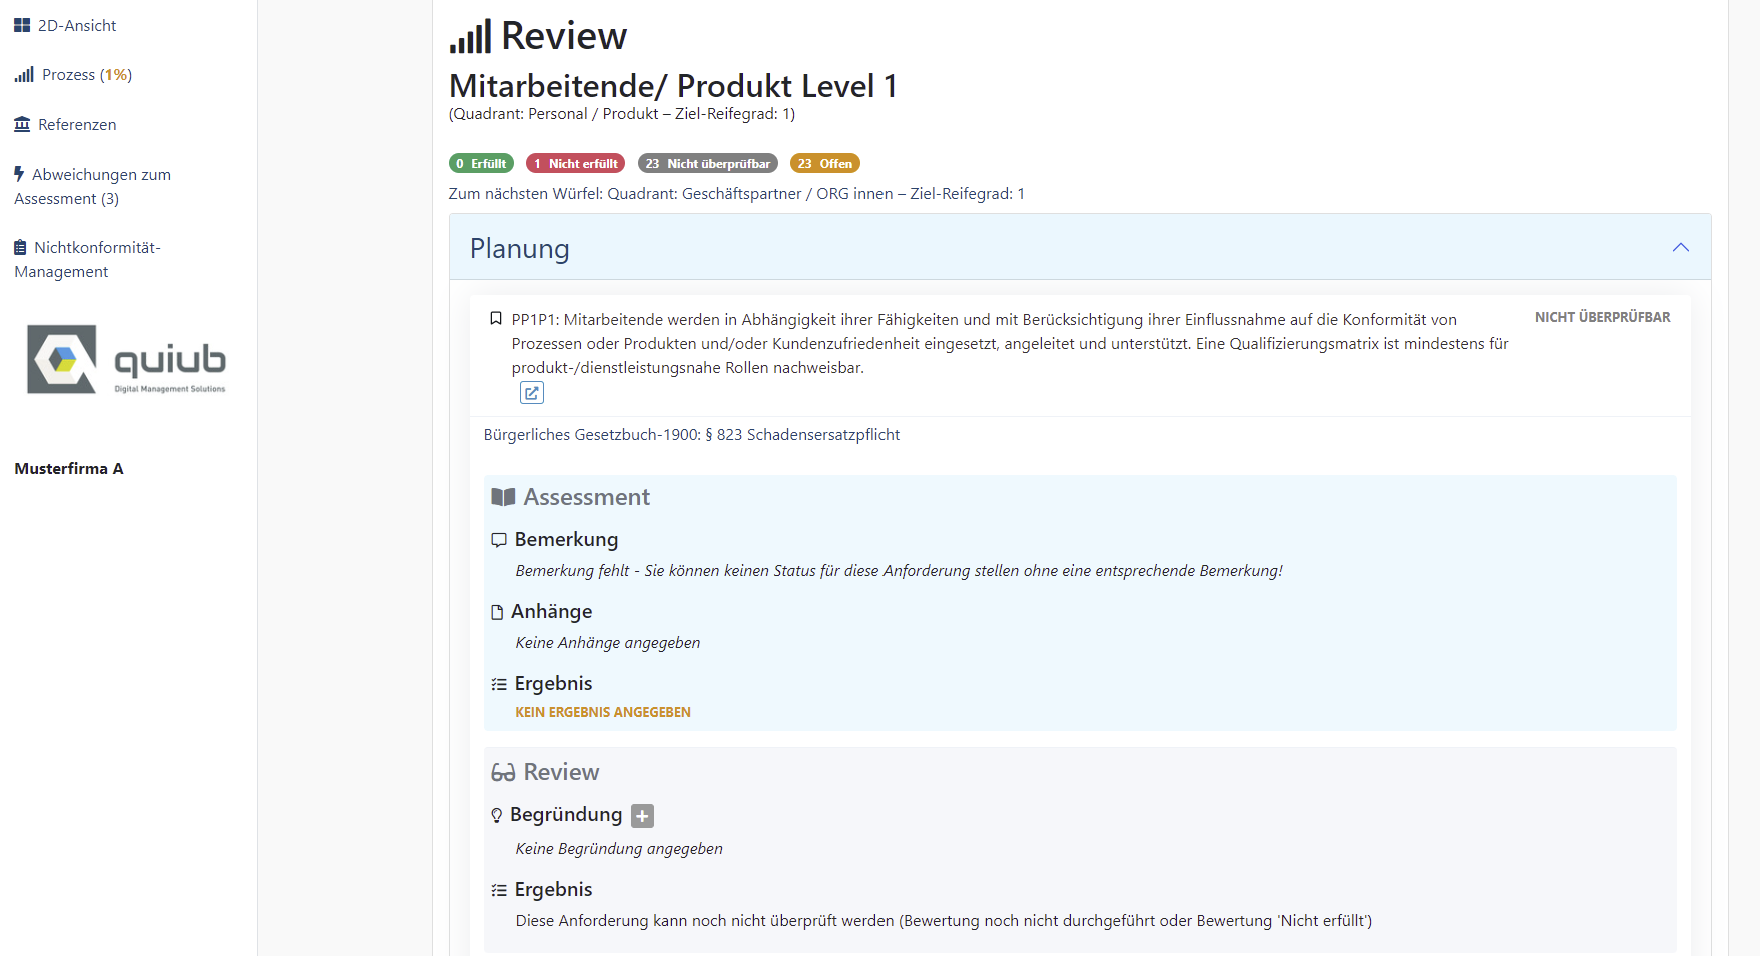Toggle the red 'Nicht erfüllt' status badge
The height and width of the screenshot is (956, 1760).
click(x=575, y=162)
